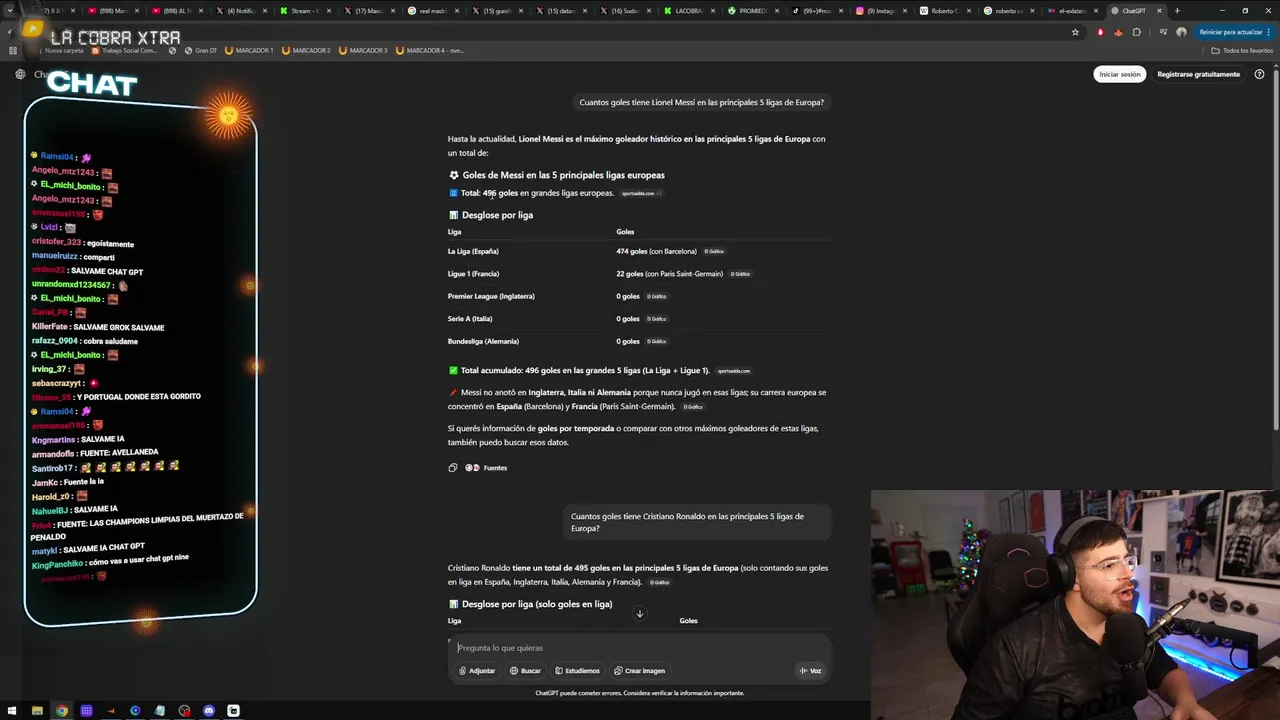Click the Lionel Messi question bubble
1280x720 pixels.
[702, 102]
